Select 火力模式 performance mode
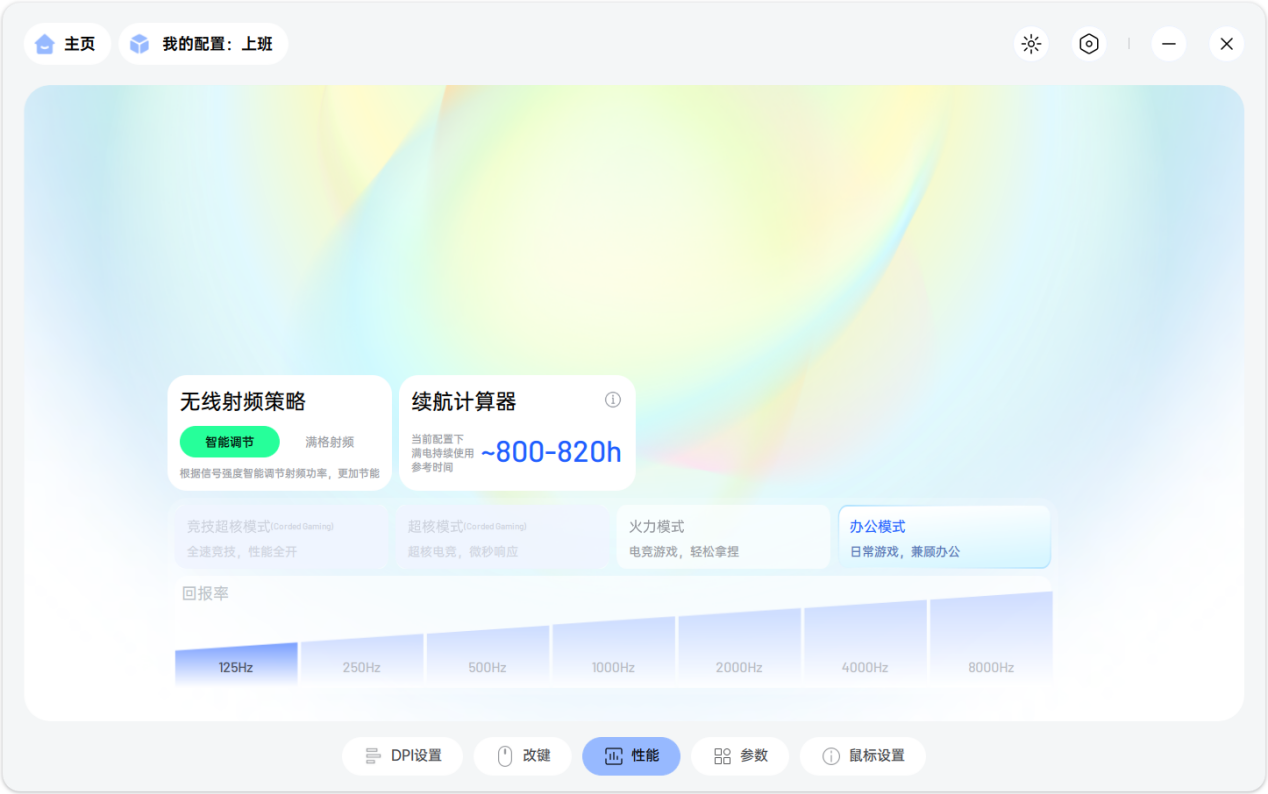 pyautogui.click(x=723, y=537)
